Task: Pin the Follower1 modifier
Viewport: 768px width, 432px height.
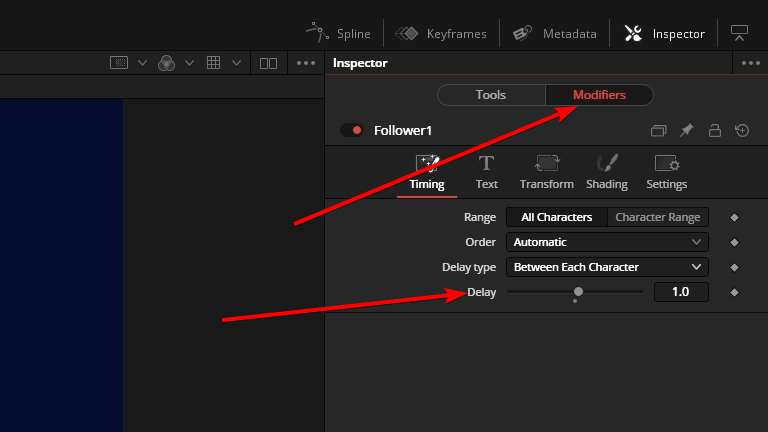Action: click(x=687, y=130)
